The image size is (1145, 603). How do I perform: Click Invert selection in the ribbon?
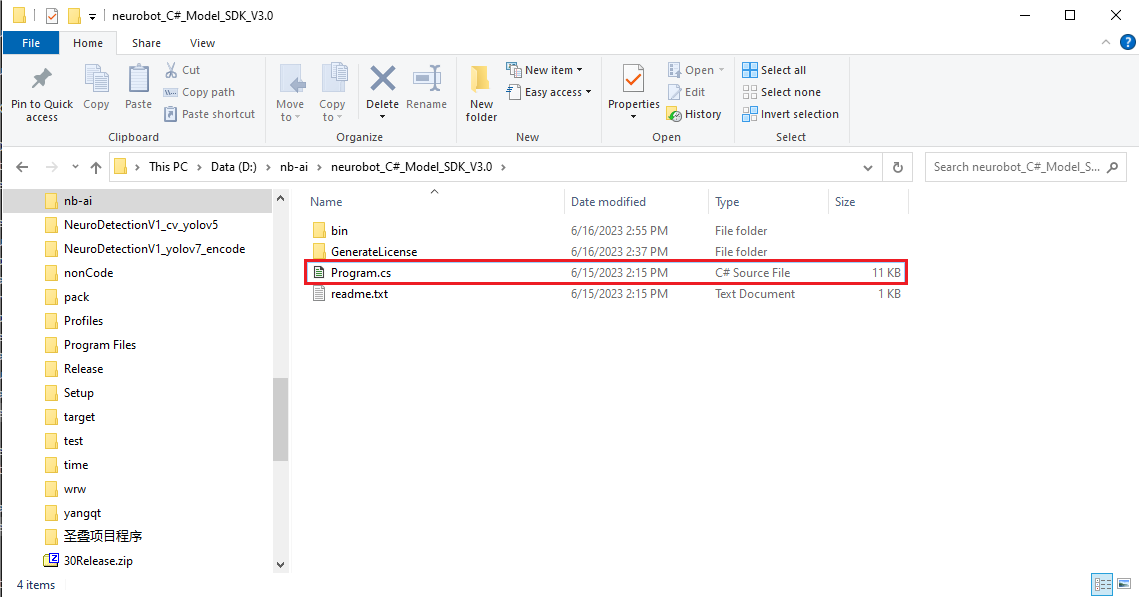pos(790,114)
